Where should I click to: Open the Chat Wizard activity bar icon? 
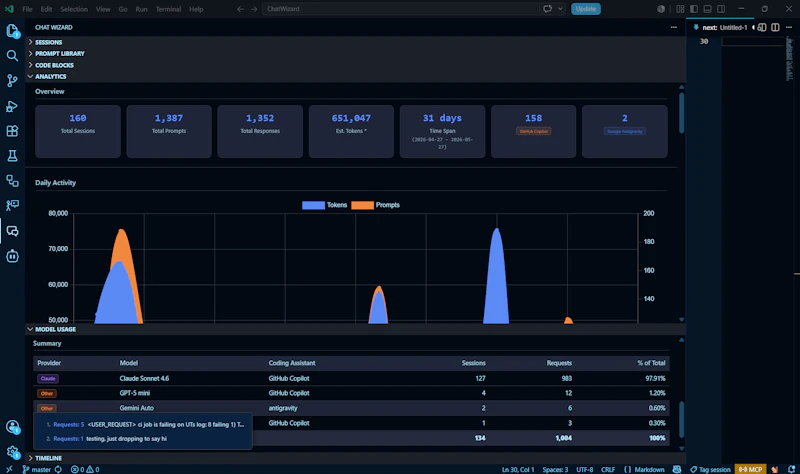pos(12,231)
